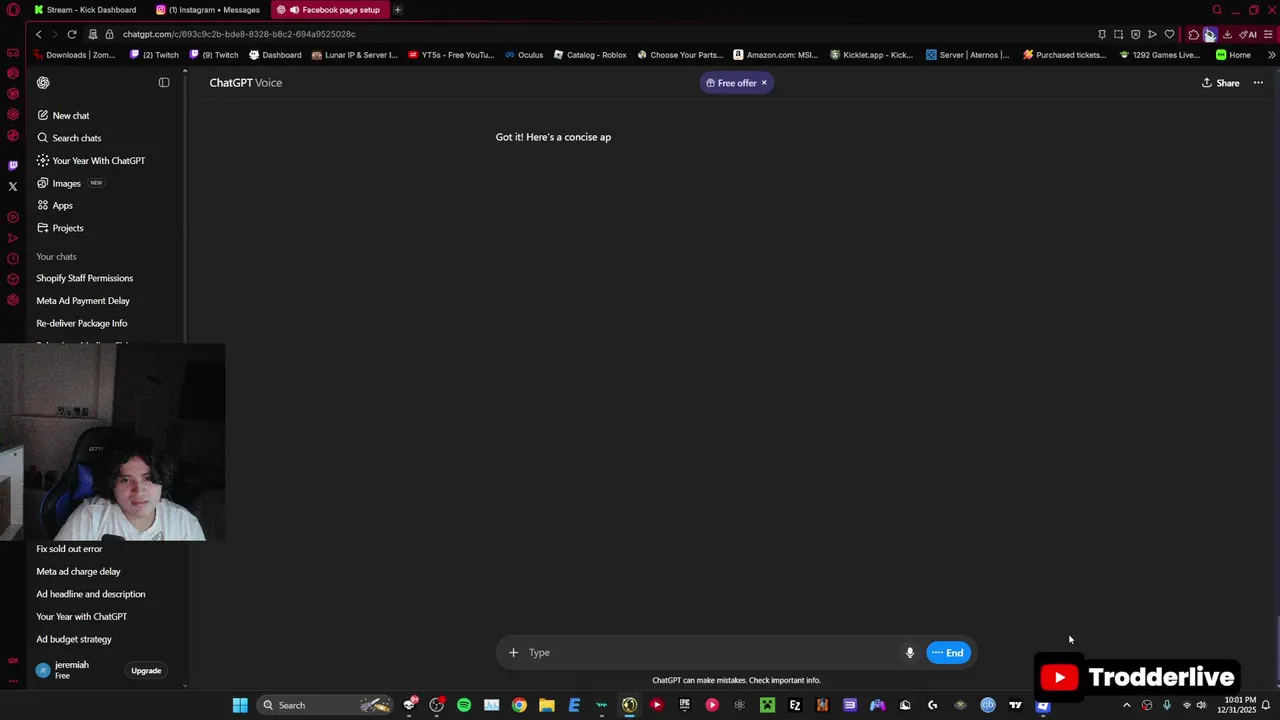The height and width of the screenshot is (720, 1280).
Task: Open the (2) Twitch bookmark
Action: (155, 55)
